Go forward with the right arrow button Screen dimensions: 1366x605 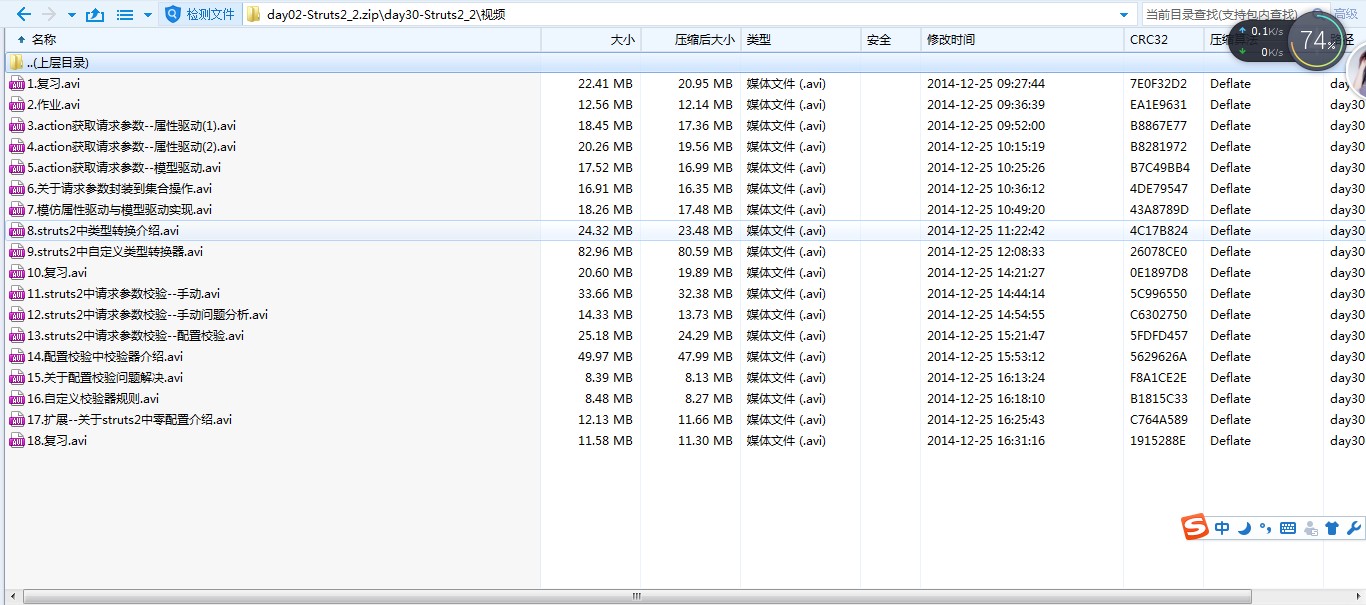pyautogui.click(x=48, y=15)
